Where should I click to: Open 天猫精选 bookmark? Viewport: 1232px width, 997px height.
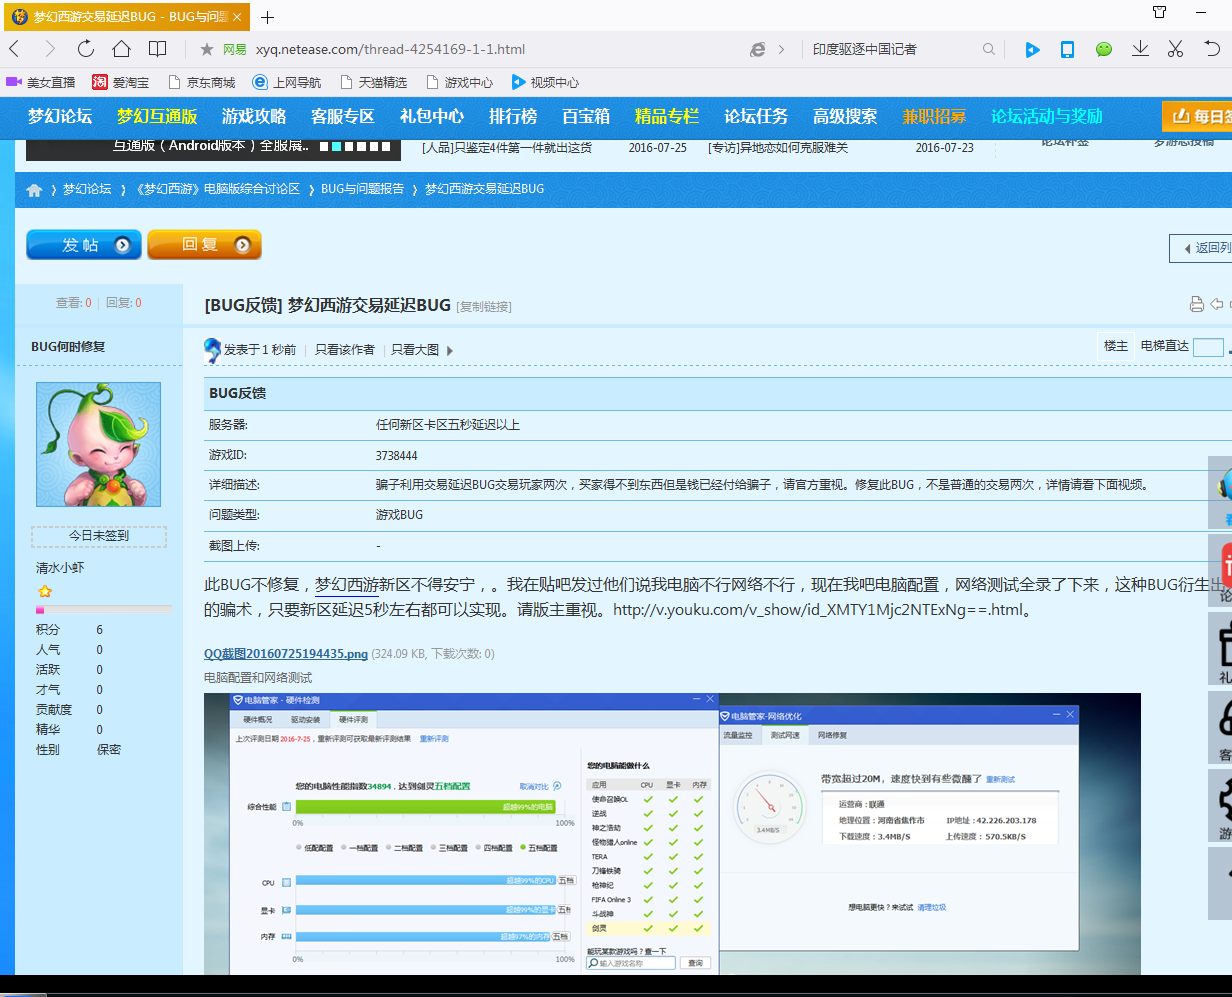pyautogui.click(x=373, y=82)
